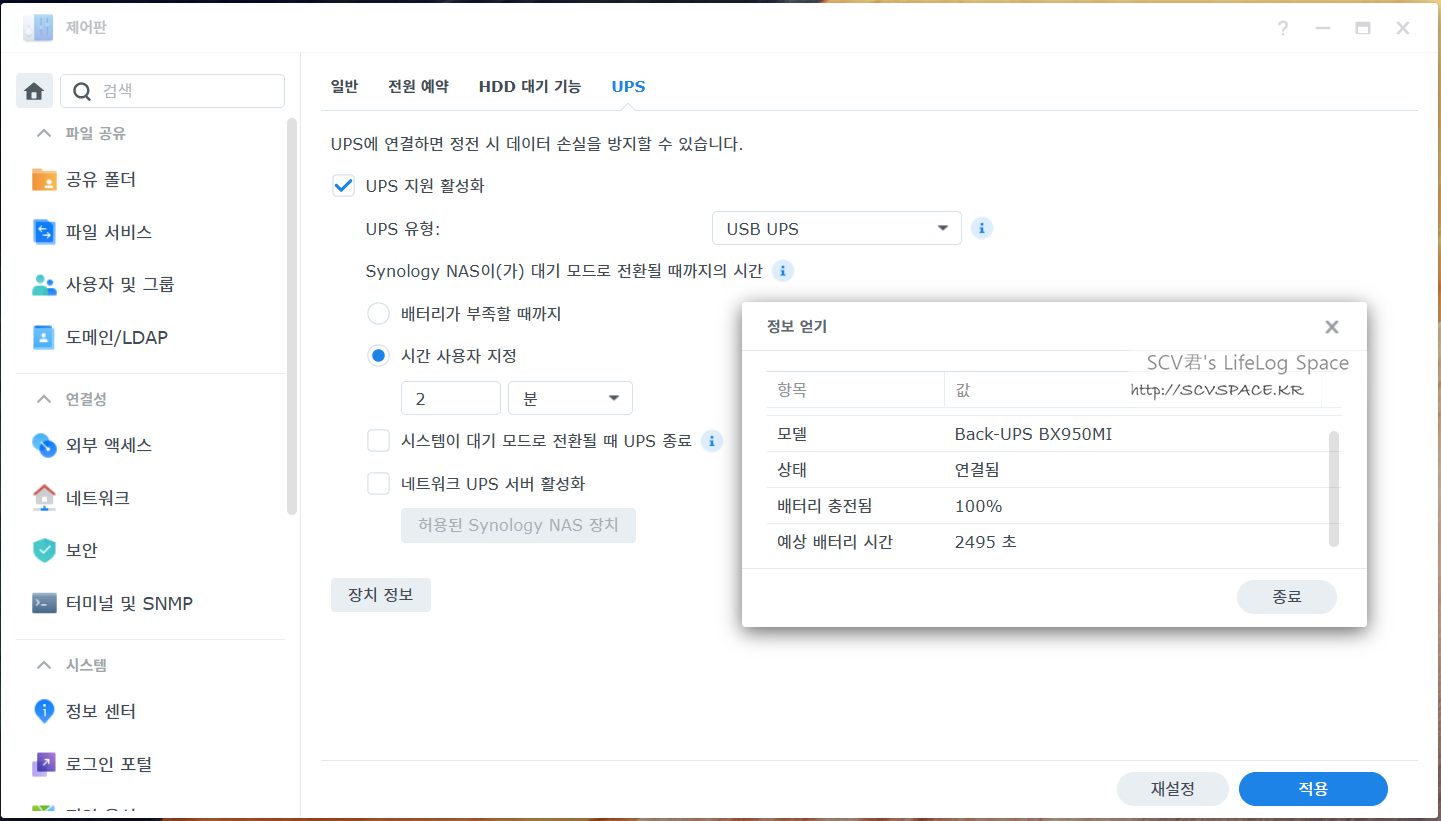Open the Shared Folder (공유 폴더) icon

(x=44, y=180)
